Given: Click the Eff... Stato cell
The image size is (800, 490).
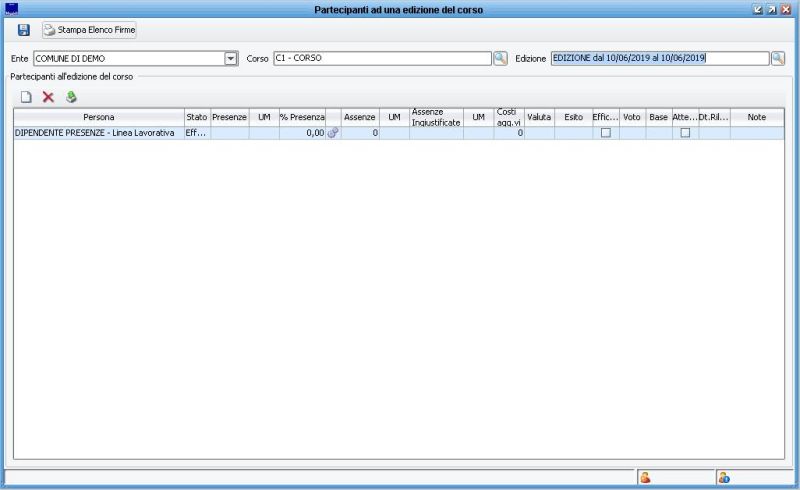Looking at the screenshot, I should tap(197, 133).
